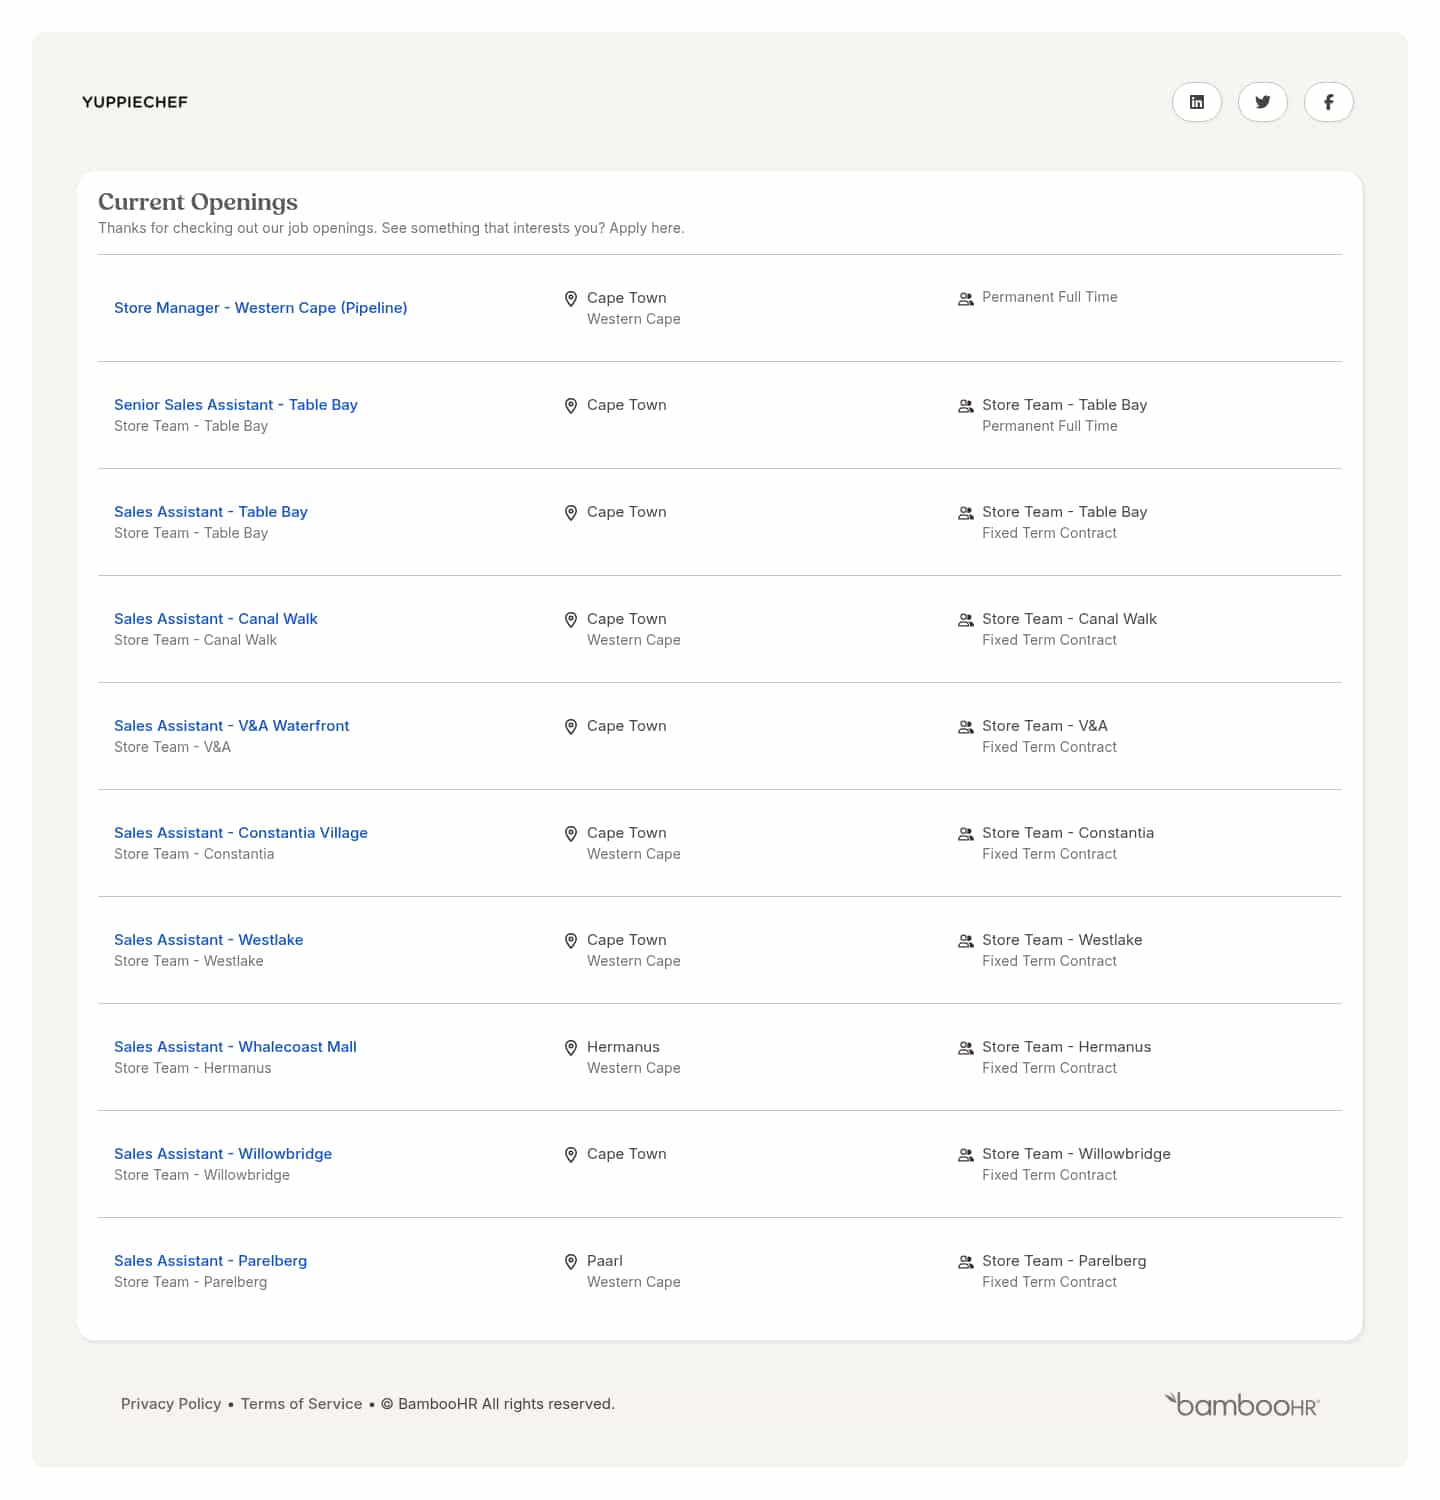The width and height of the screenshot is (1440, 1500).
Task: Open the Facebook share icon
Action: pos(1329,102)
